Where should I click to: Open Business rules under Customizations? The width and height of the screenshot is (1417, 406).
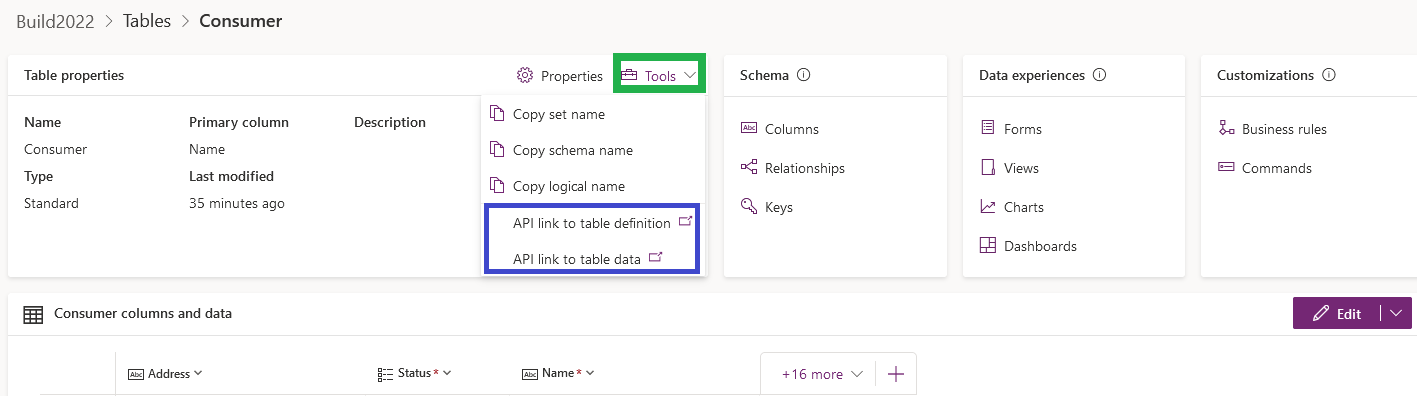pos(1284,129)
